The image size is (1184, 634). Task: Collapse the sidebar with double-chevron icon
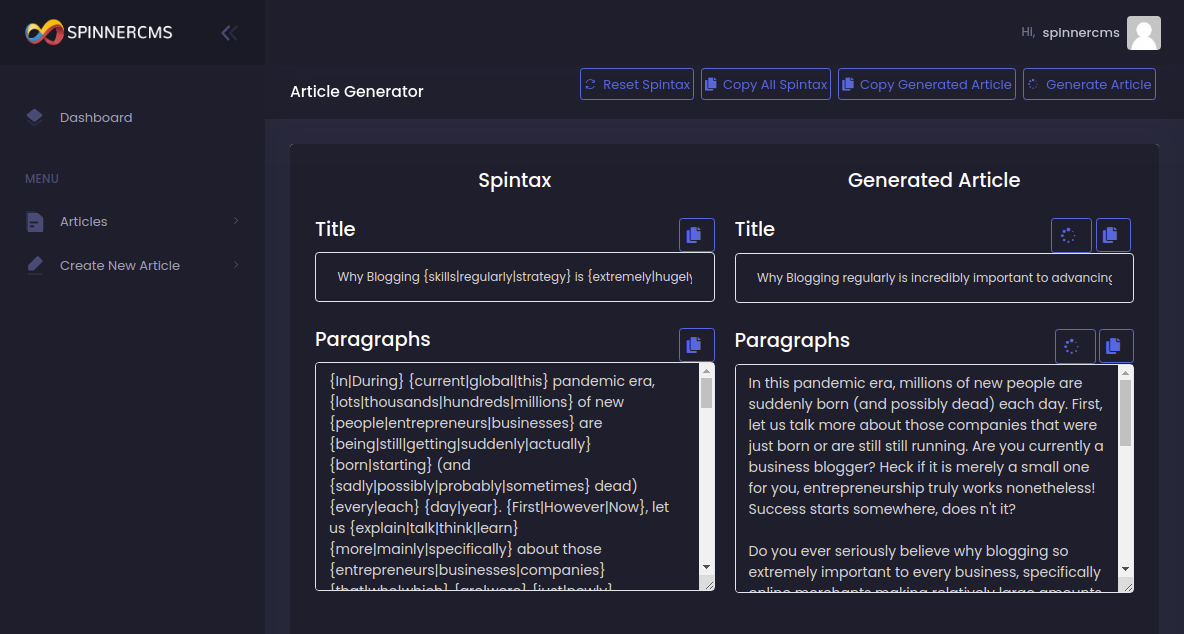pyautogui.click(x=229, y=33)
